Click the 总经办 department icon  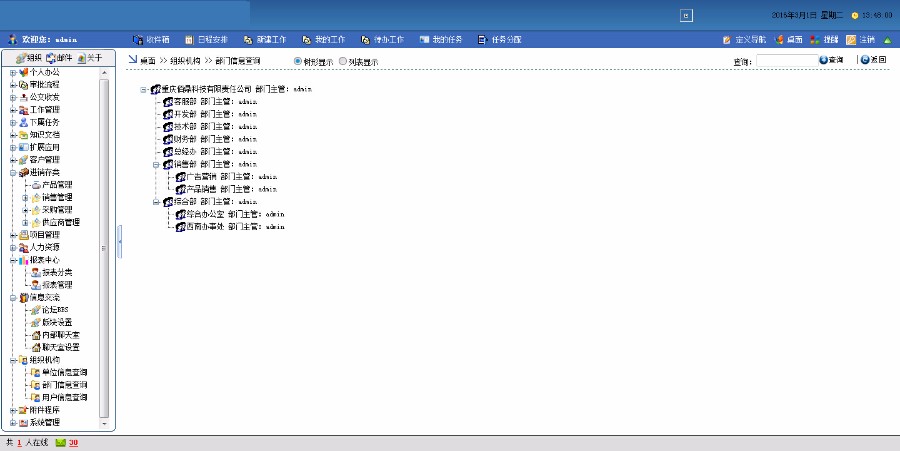tap(168, 152)
